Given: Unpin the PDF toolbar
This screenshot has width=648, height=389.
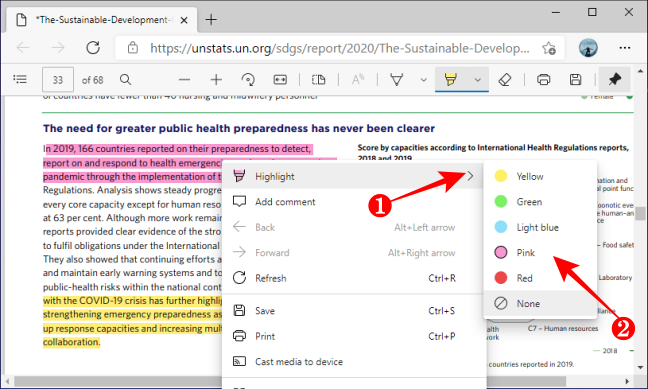Looking at the screenshot, I should pyautogui.click(x=615, y=79).
